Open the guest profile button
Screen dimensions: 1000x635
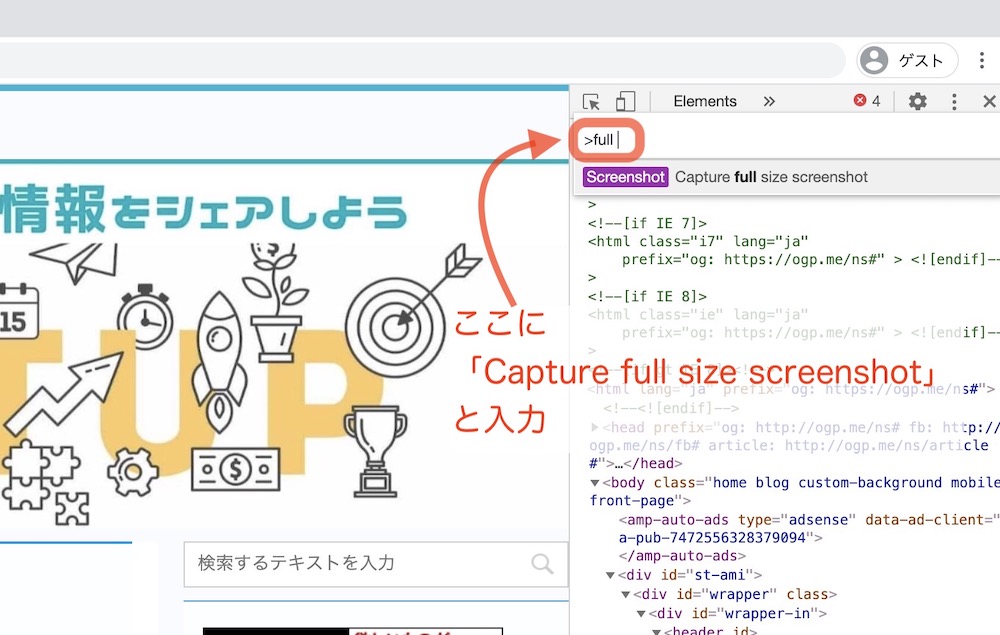point(907,61)
